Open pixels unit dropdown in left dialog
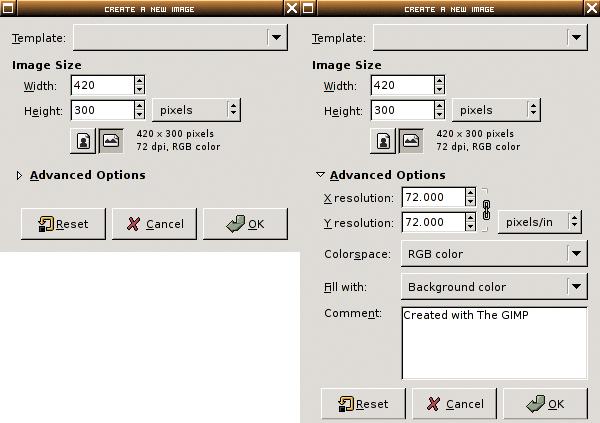 pos(196,110)
